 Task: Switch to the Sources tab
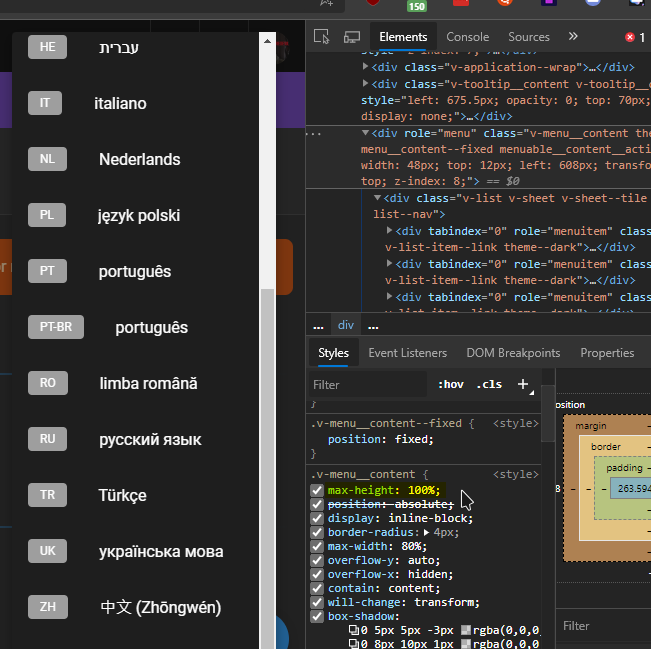point(529,37)
